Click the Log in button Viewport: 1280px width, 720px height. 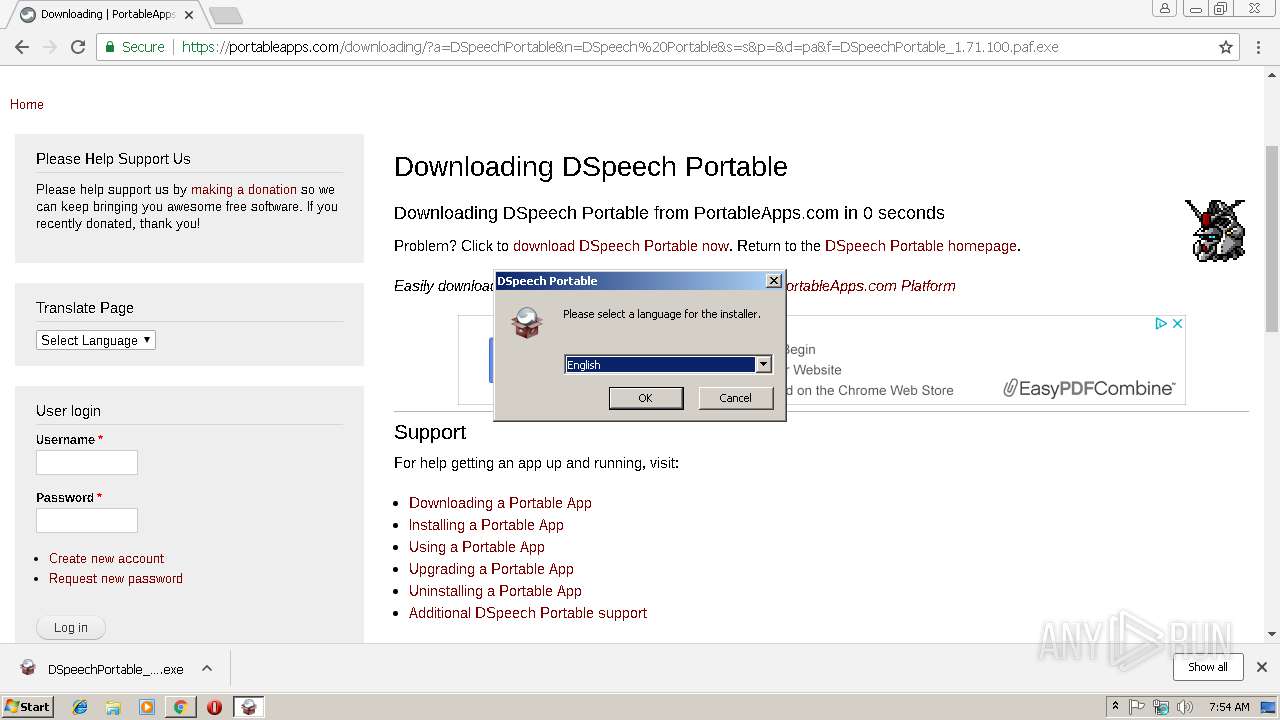coord(71,627)
